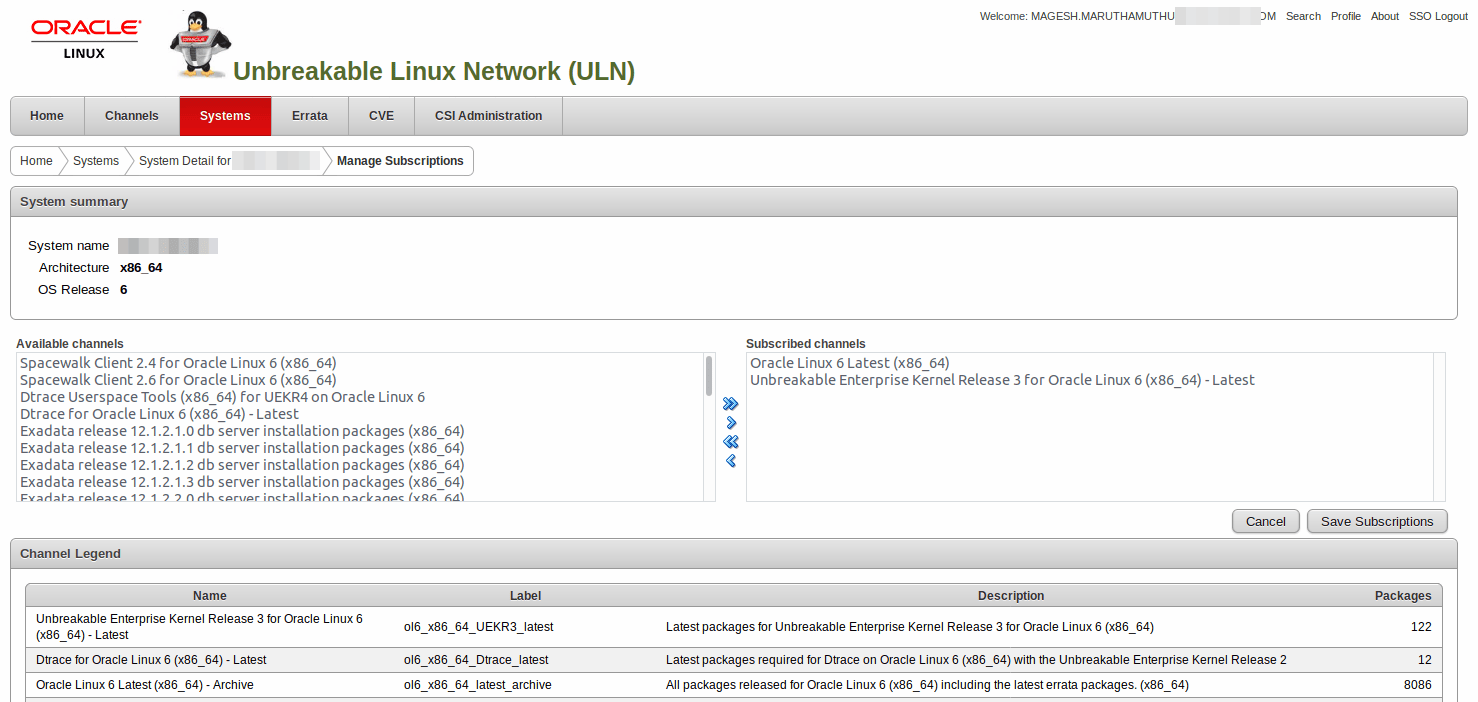This screenshot has height=702, width=1478.
Task: Click the SSO Logout link
Action: [1438, 16]
